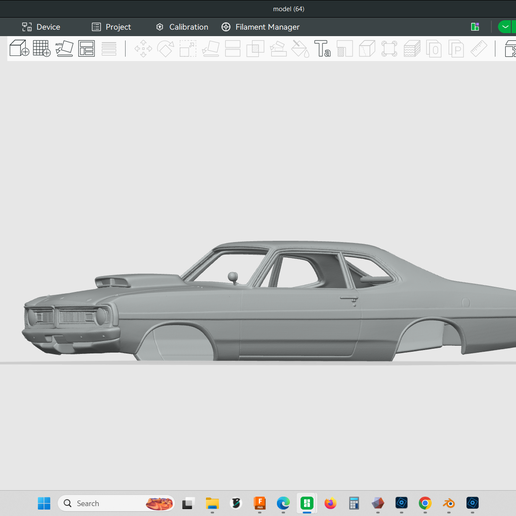This screenshot has height=516, width=516.
Task: Click the pages icon marked P
Action: click(456, 49)
